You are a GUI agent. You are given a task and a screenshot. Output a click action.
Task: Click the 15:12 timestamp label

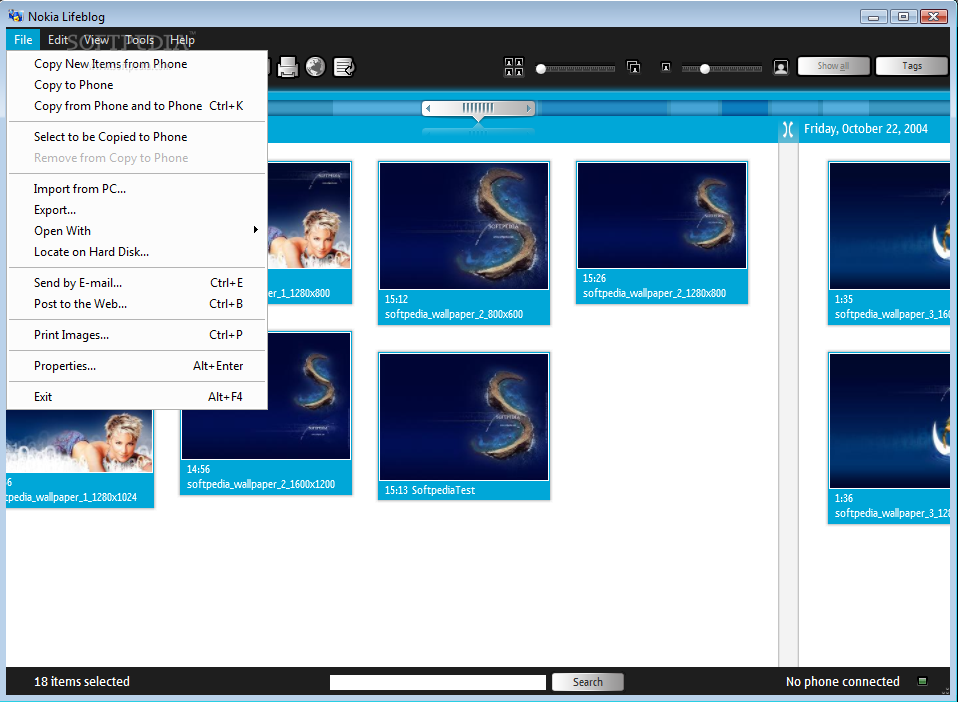(x=396, y=299)
